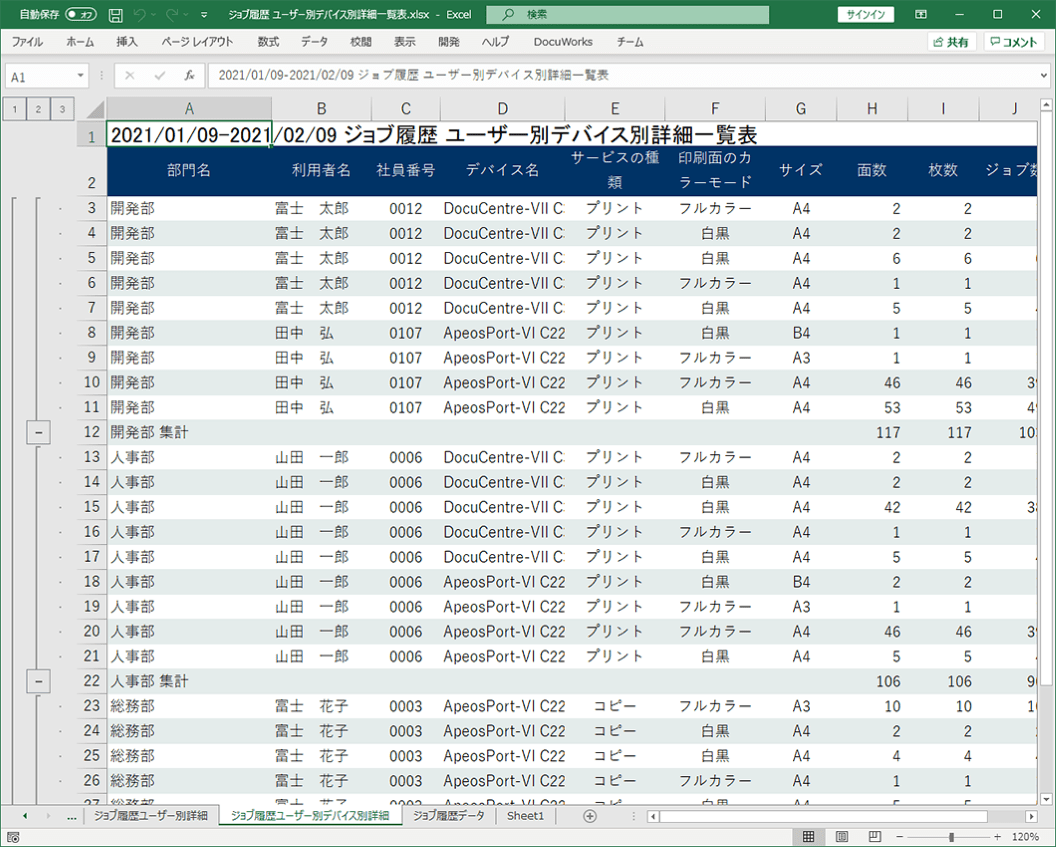Select column G header
This screenshot has height=847, width=1056.
click(x=801, y=109)
